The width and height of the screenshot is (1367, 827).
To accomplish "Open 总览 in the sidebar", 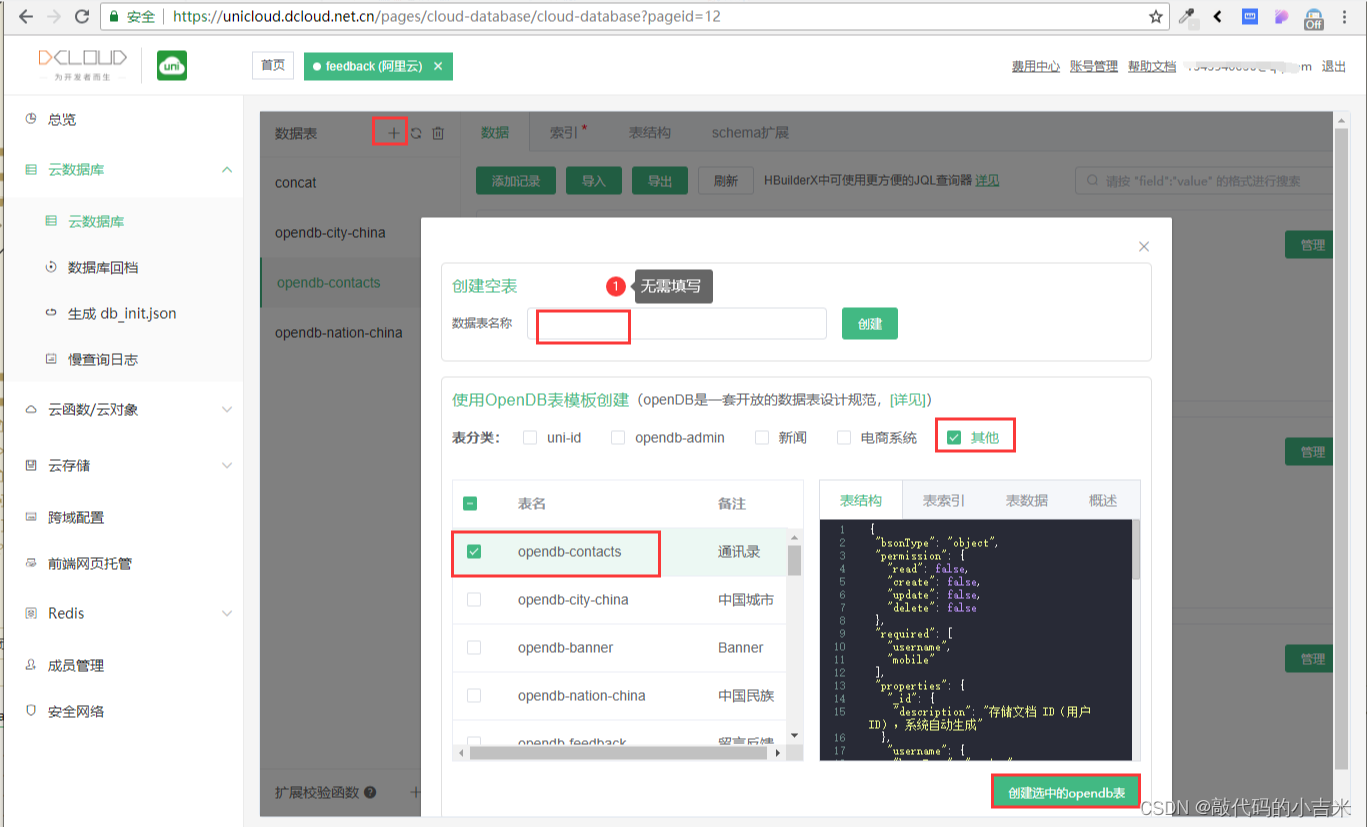I will coord(62,119).
